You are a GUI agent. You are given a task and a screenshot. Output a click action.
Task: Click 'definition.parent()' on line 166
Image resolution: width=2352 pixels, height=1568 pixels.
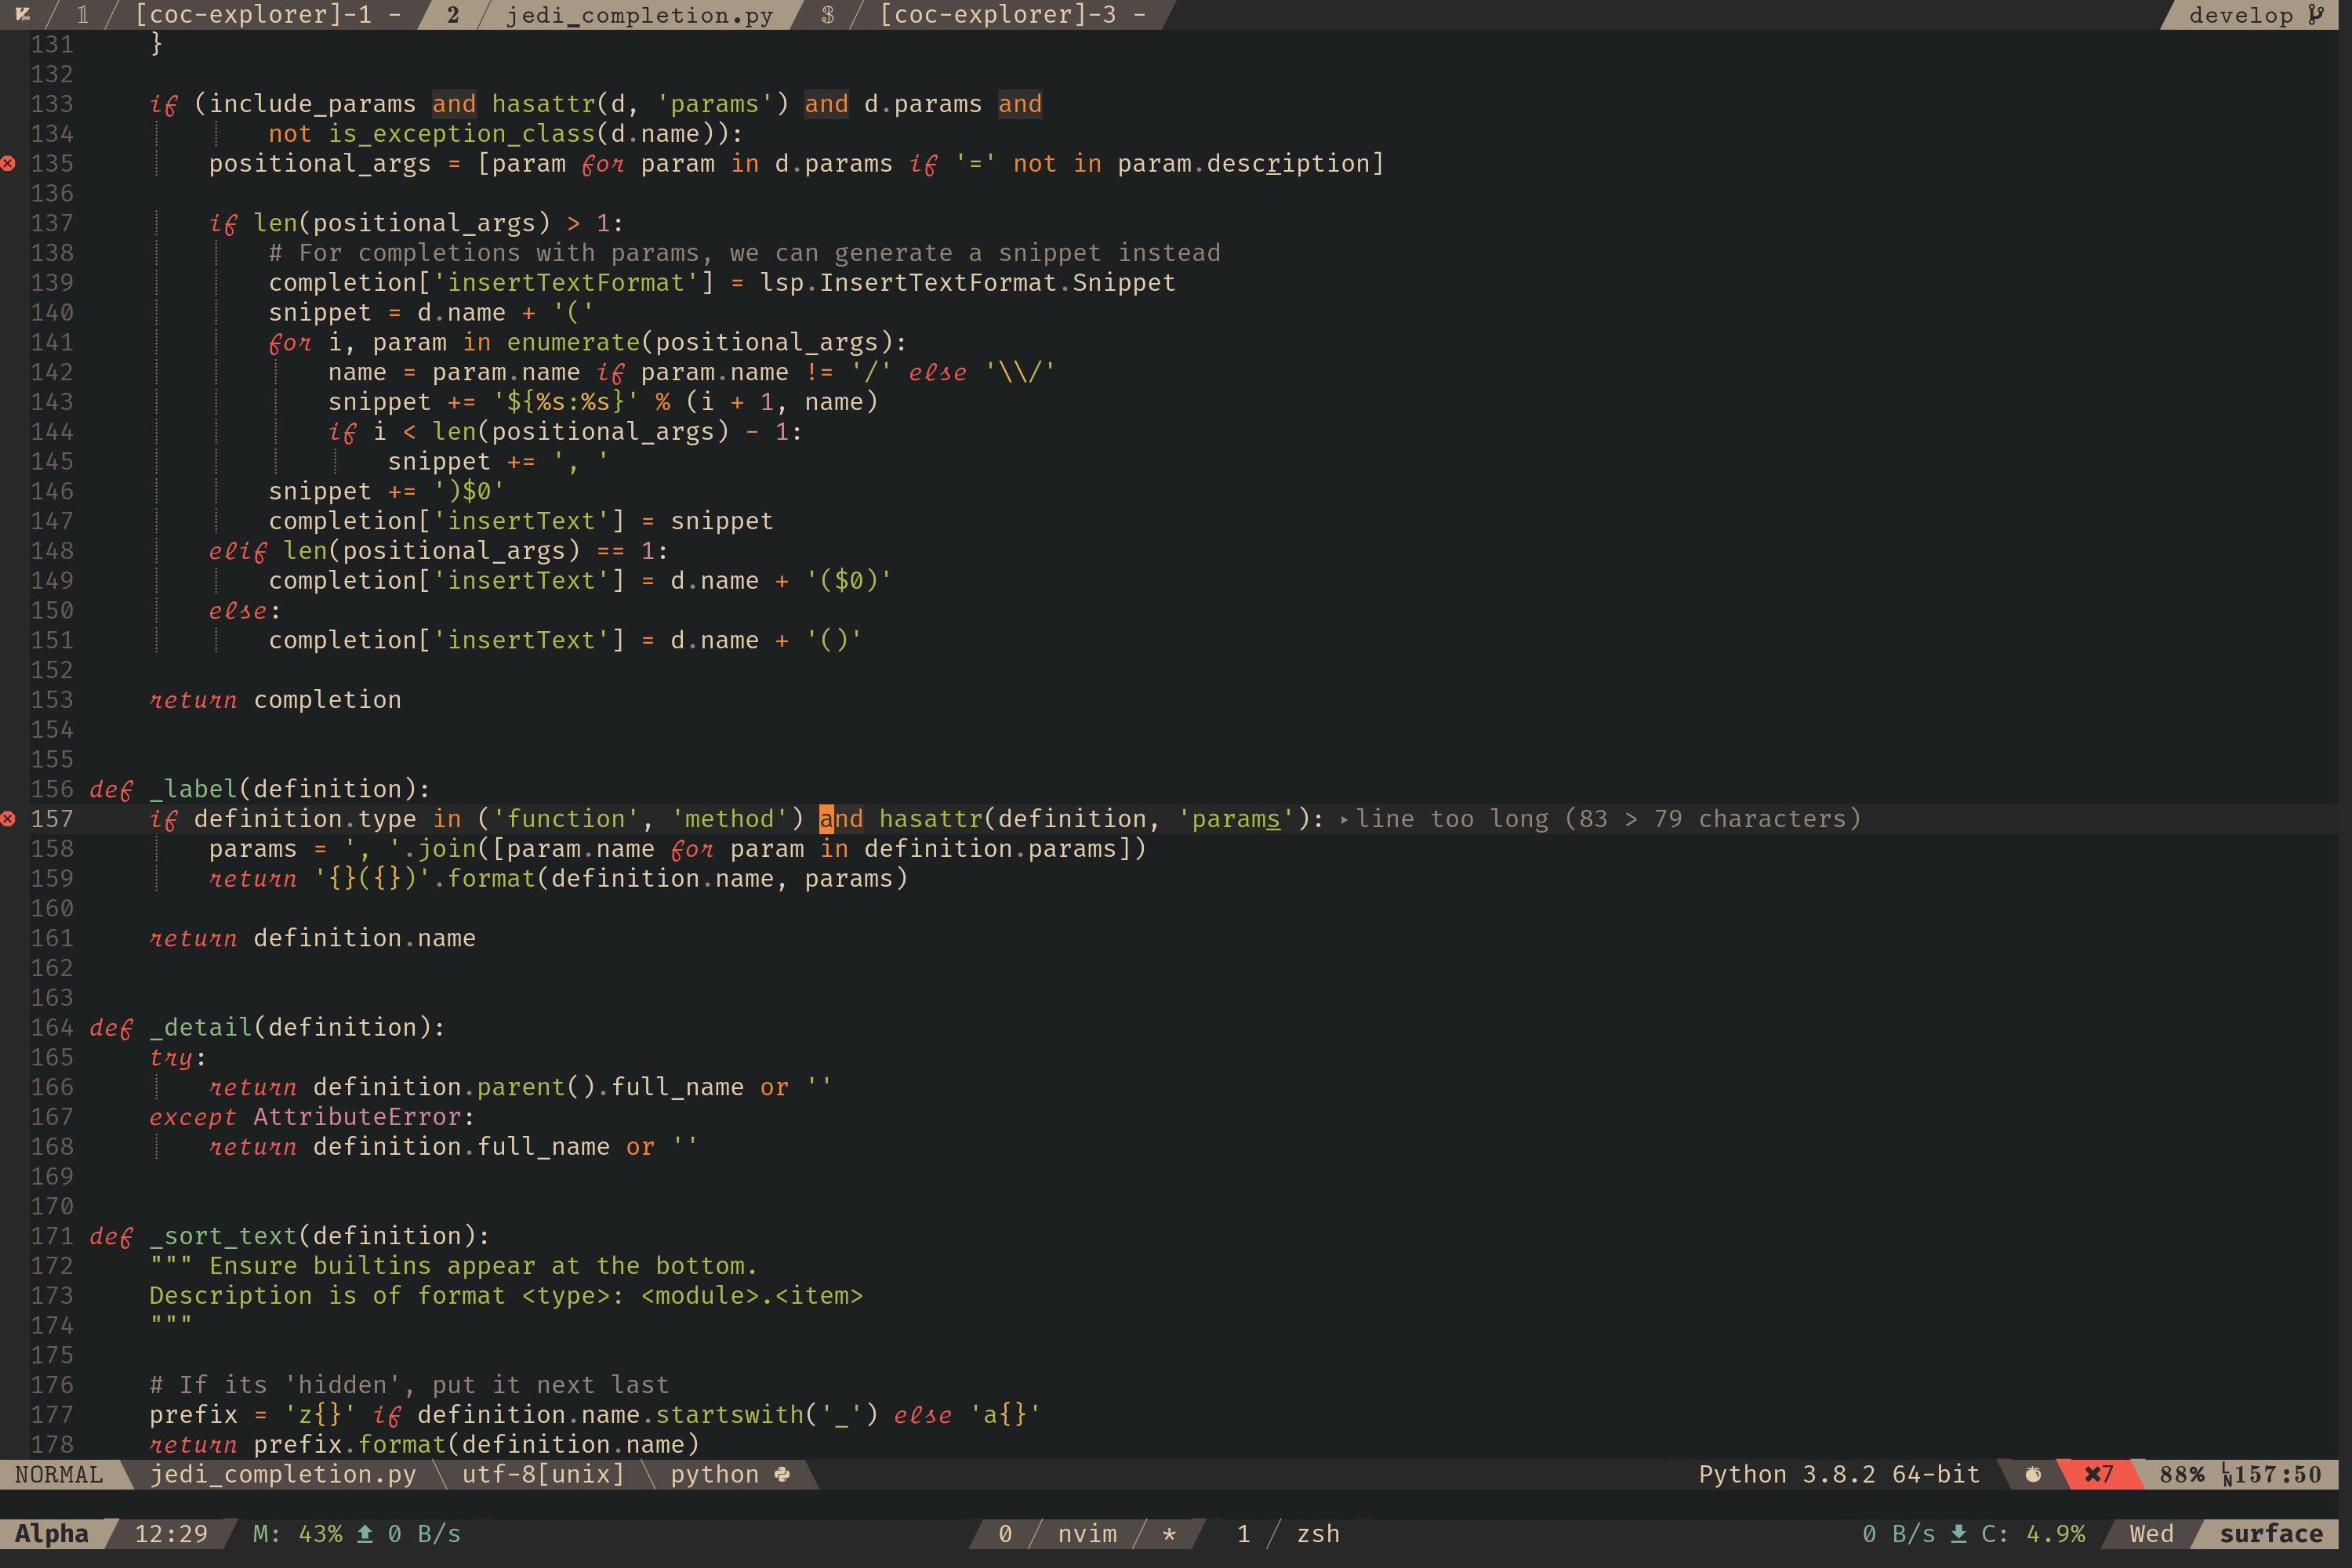(x=454, y=1087)
